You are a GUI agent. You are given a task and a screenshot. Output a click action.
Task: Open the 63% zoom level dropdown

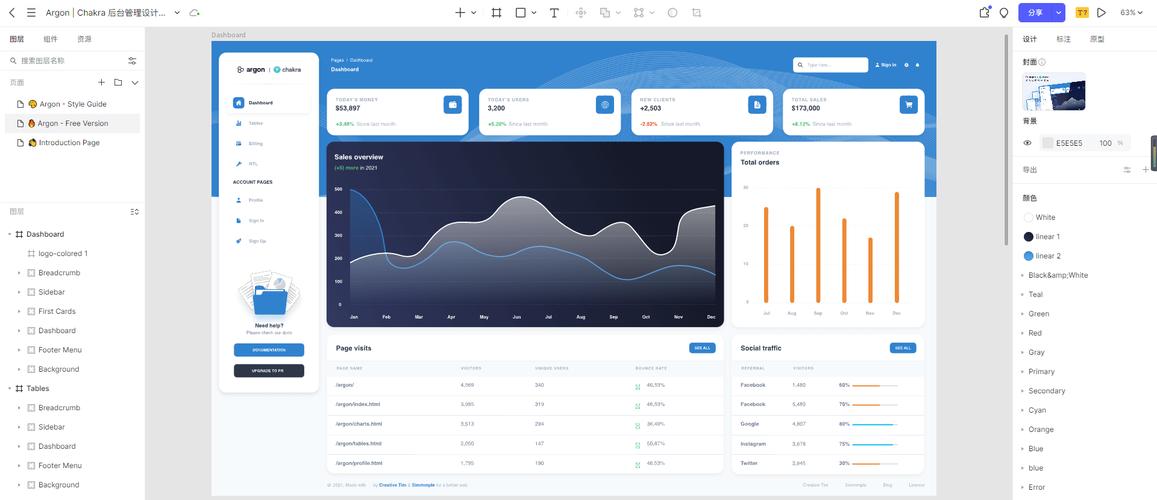click(1131, 13)
